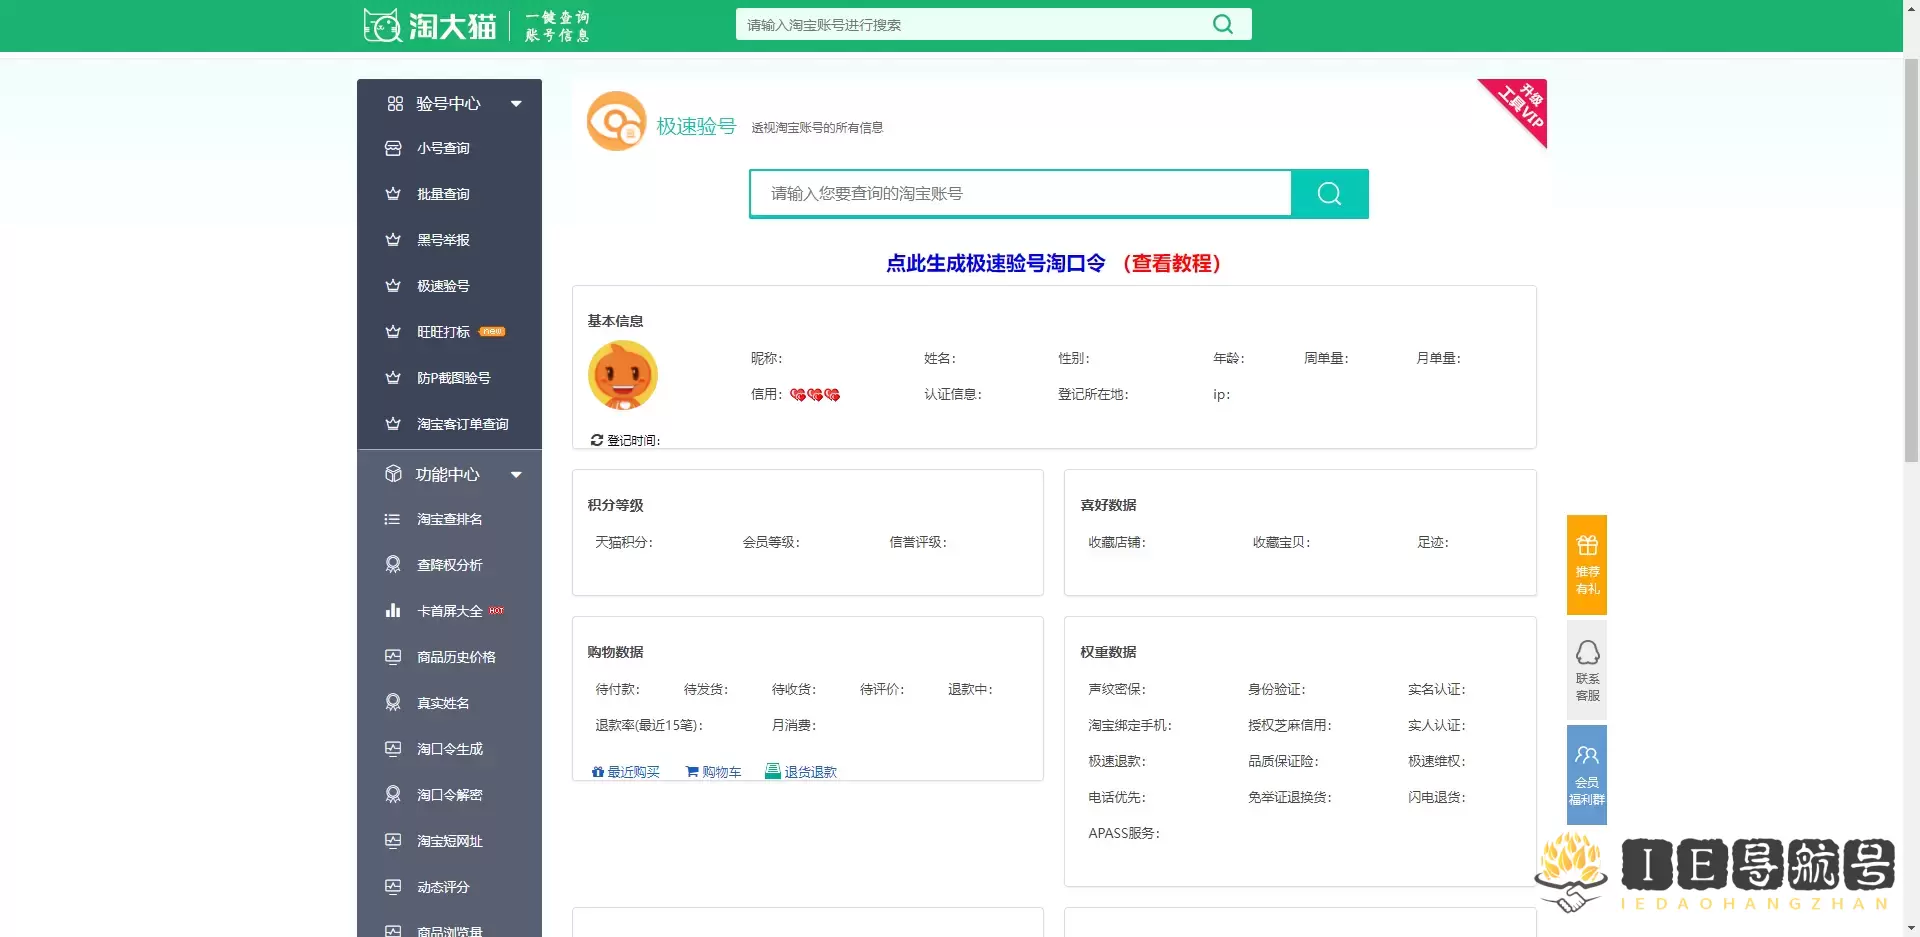Click 点此生成极速验号淘口令 link
Image resolution: width=1920 pixels, height=937 pixels.
coord(995,263)
